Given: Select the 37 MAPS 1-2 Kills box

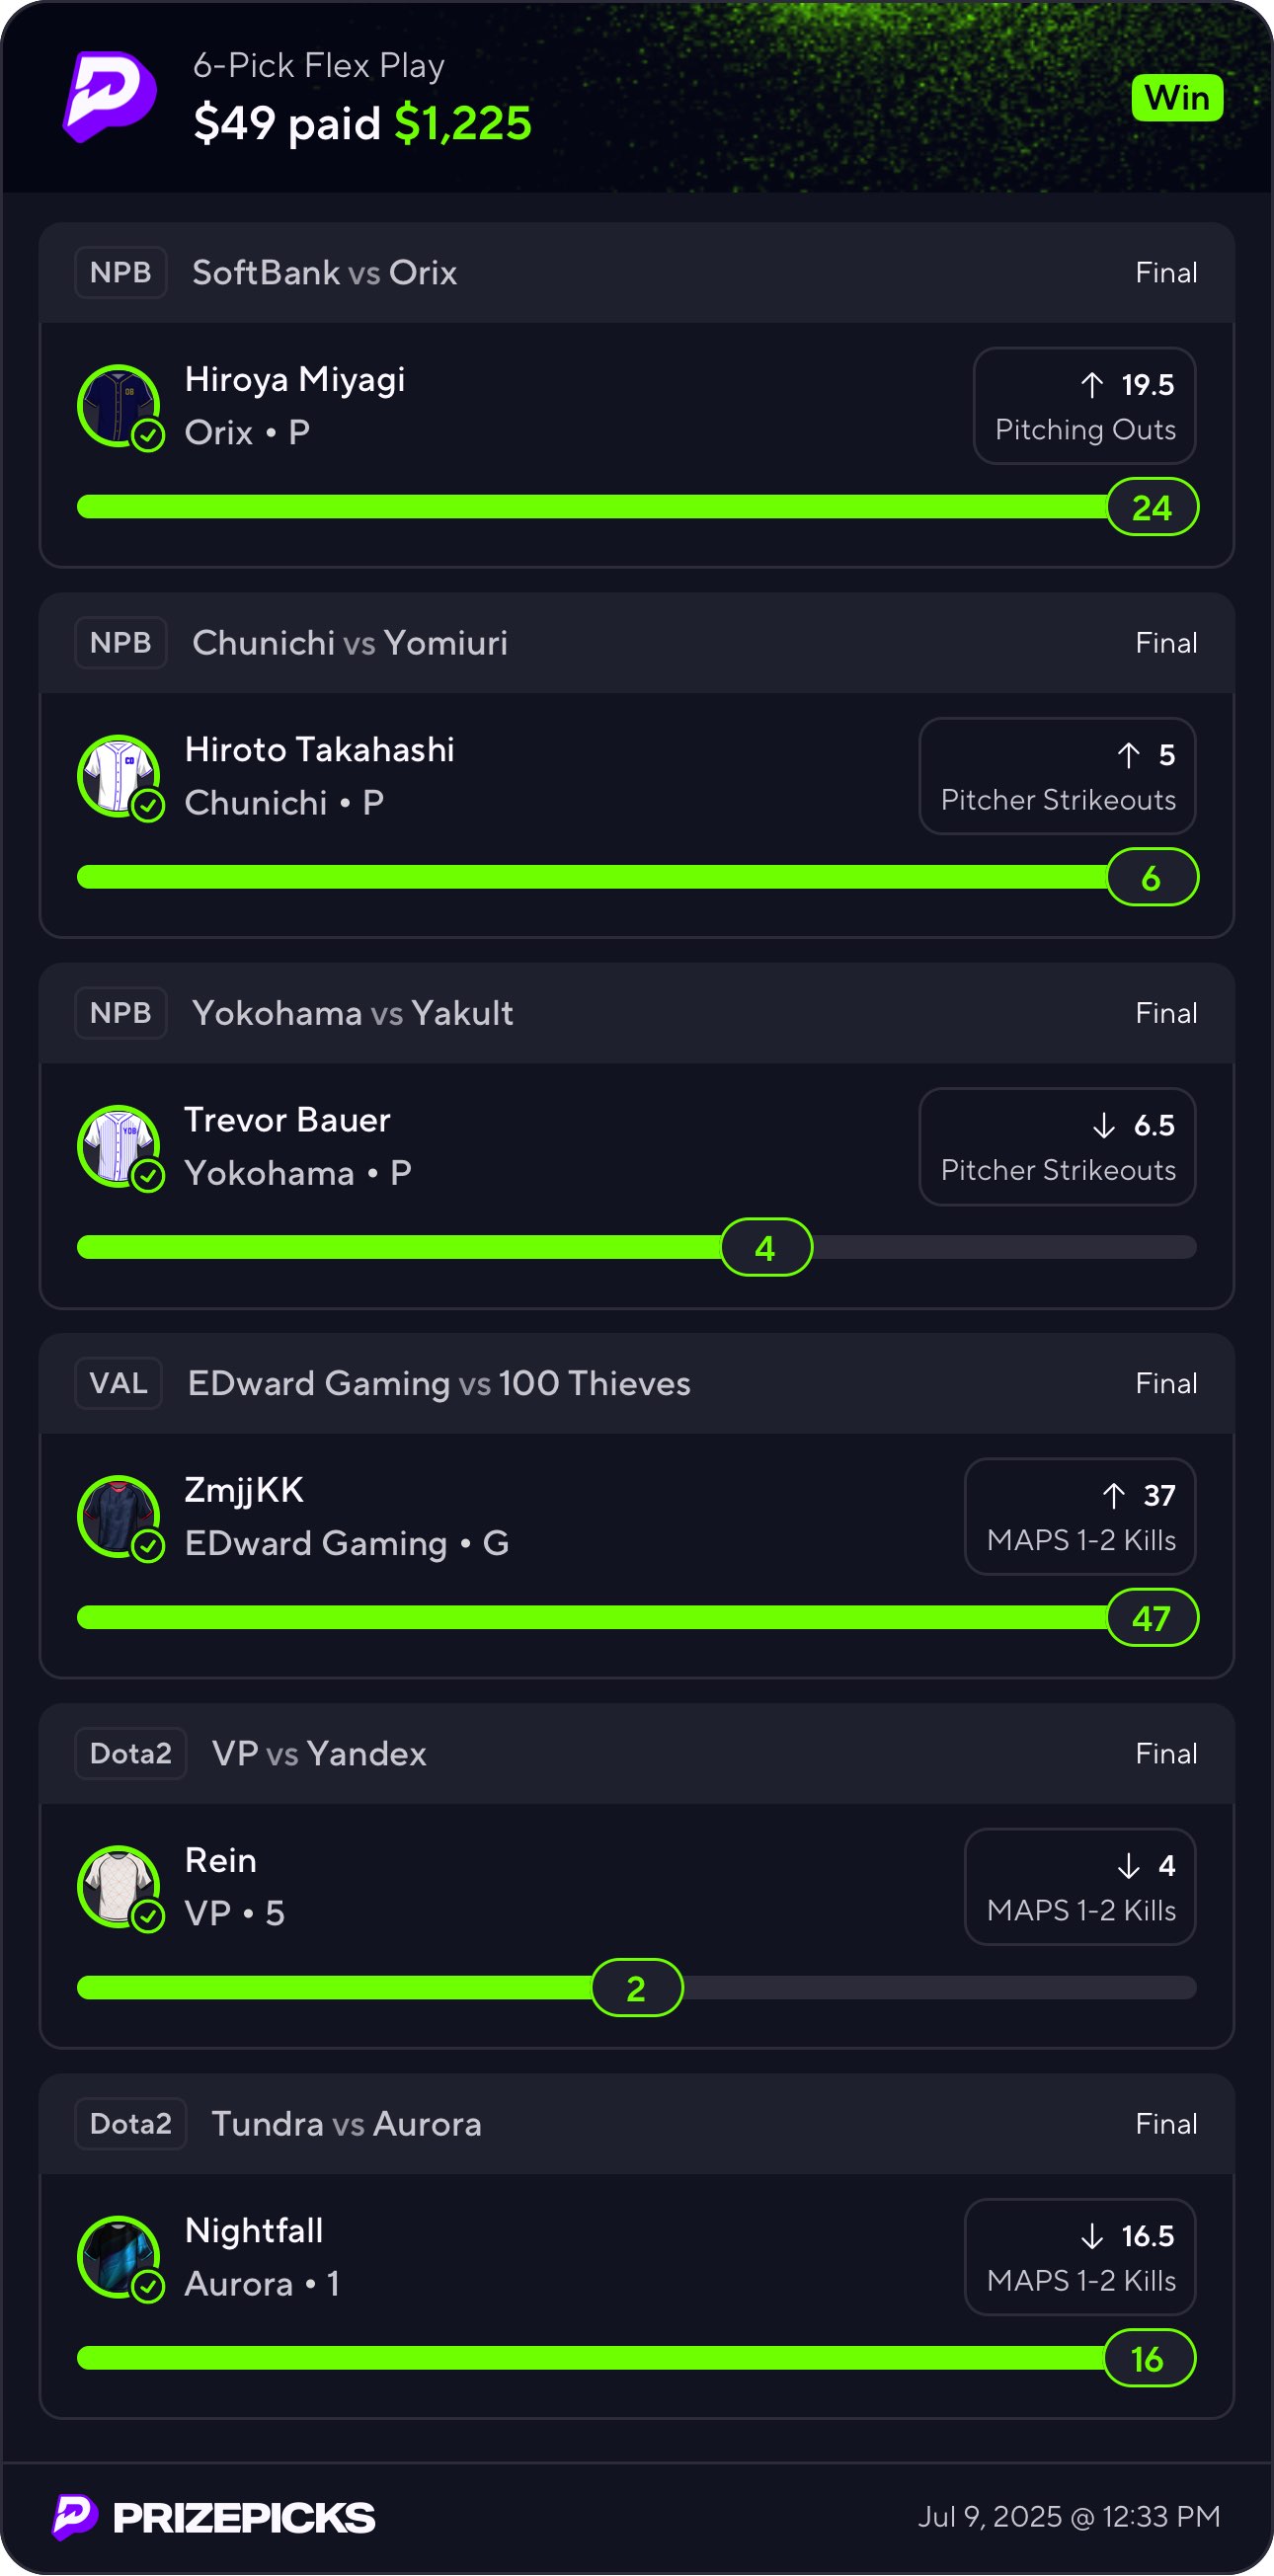Looking at the screenshot, I should [x=1080, y=1516].
